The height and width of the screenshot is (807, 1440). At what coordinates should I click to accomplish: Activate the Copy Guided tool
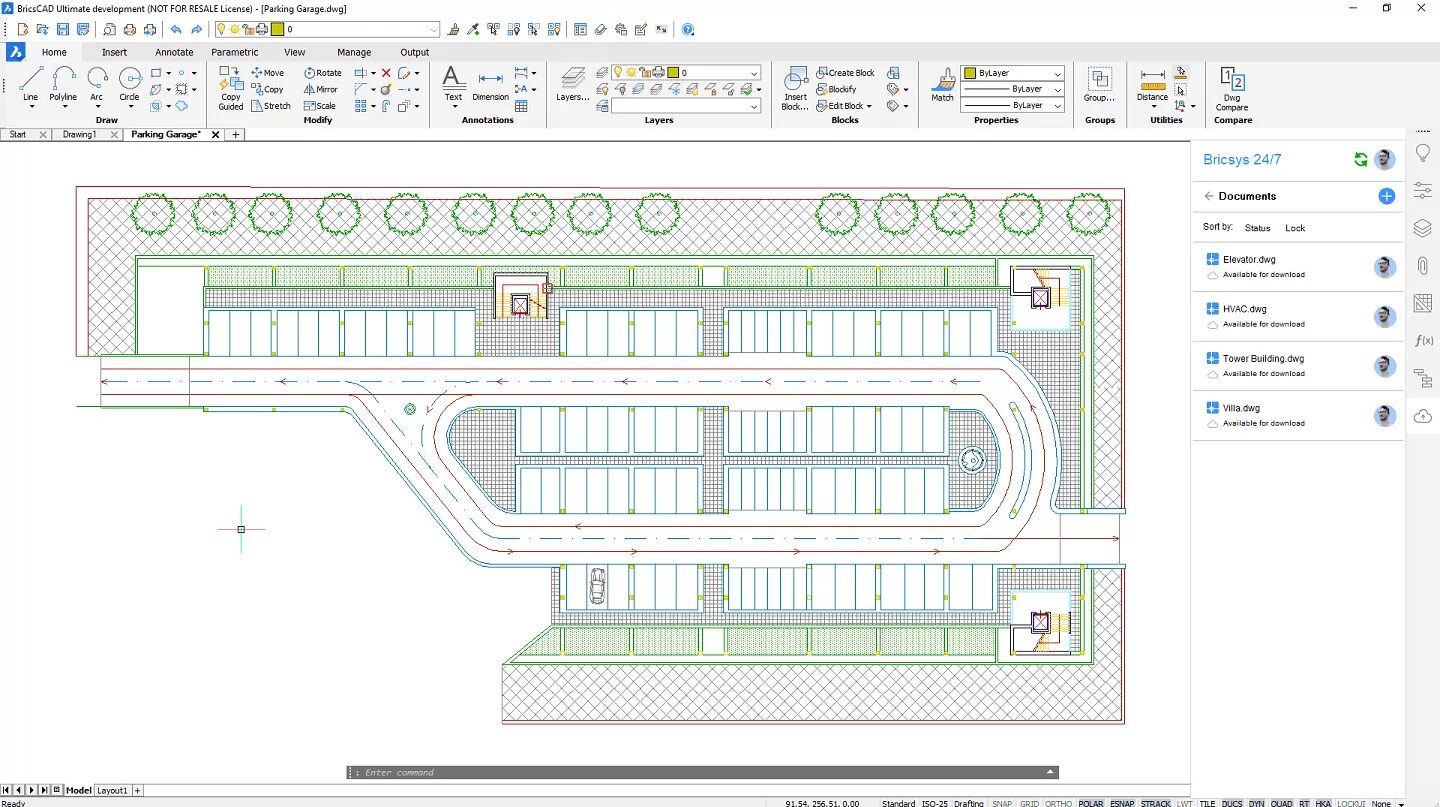[x=231, y=88]
